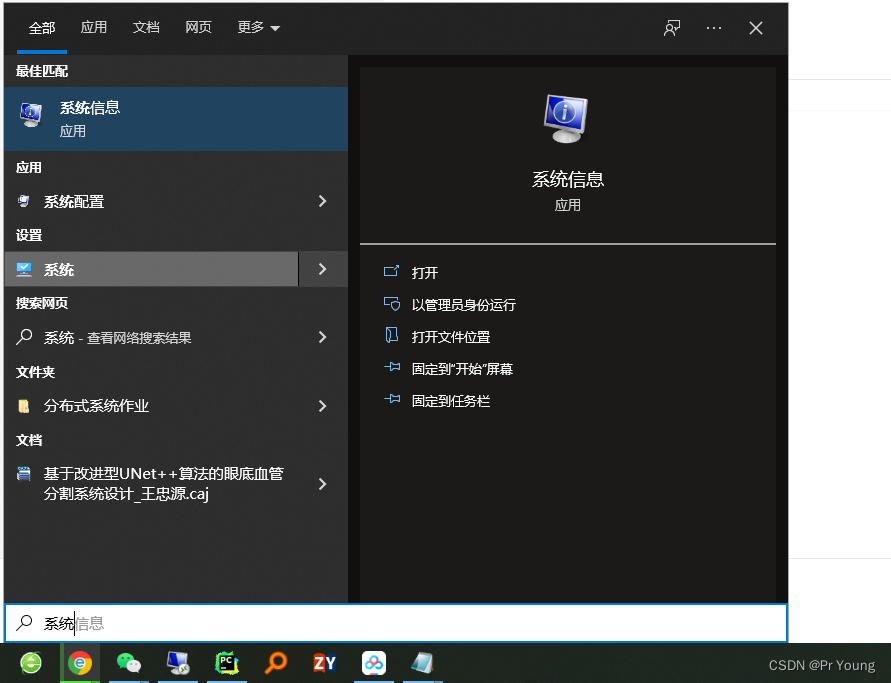891x683 pixels.
Task: Click 打开 in the preview pane
Action: [424, 273]
